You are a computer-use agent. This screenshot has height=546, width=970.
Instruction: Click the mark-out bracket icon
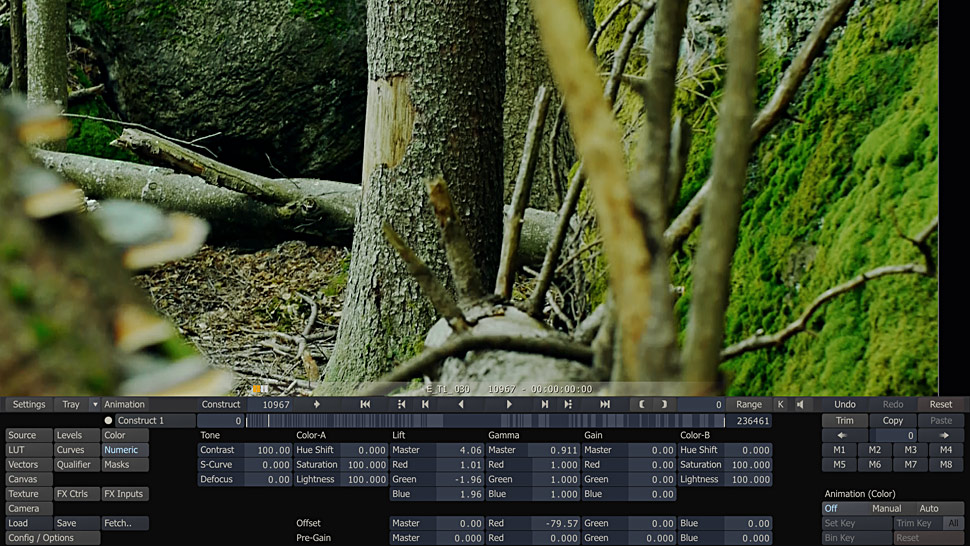coord(663,404)
